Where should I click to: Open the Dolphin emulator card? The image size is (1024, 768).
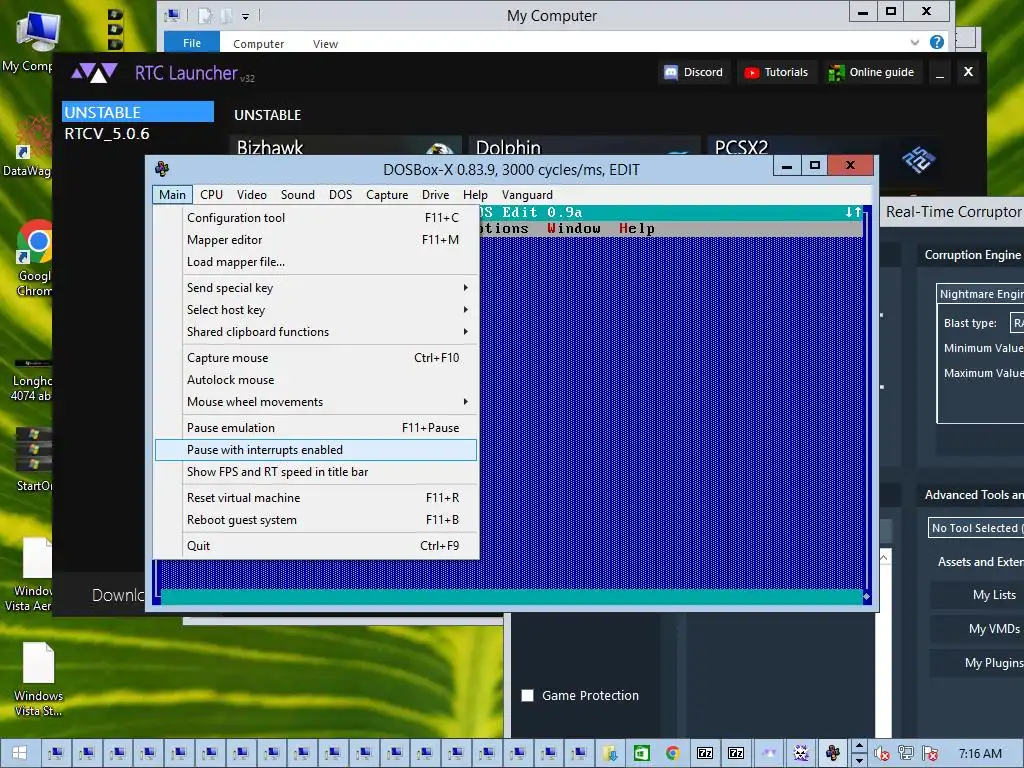coord(584,146)
